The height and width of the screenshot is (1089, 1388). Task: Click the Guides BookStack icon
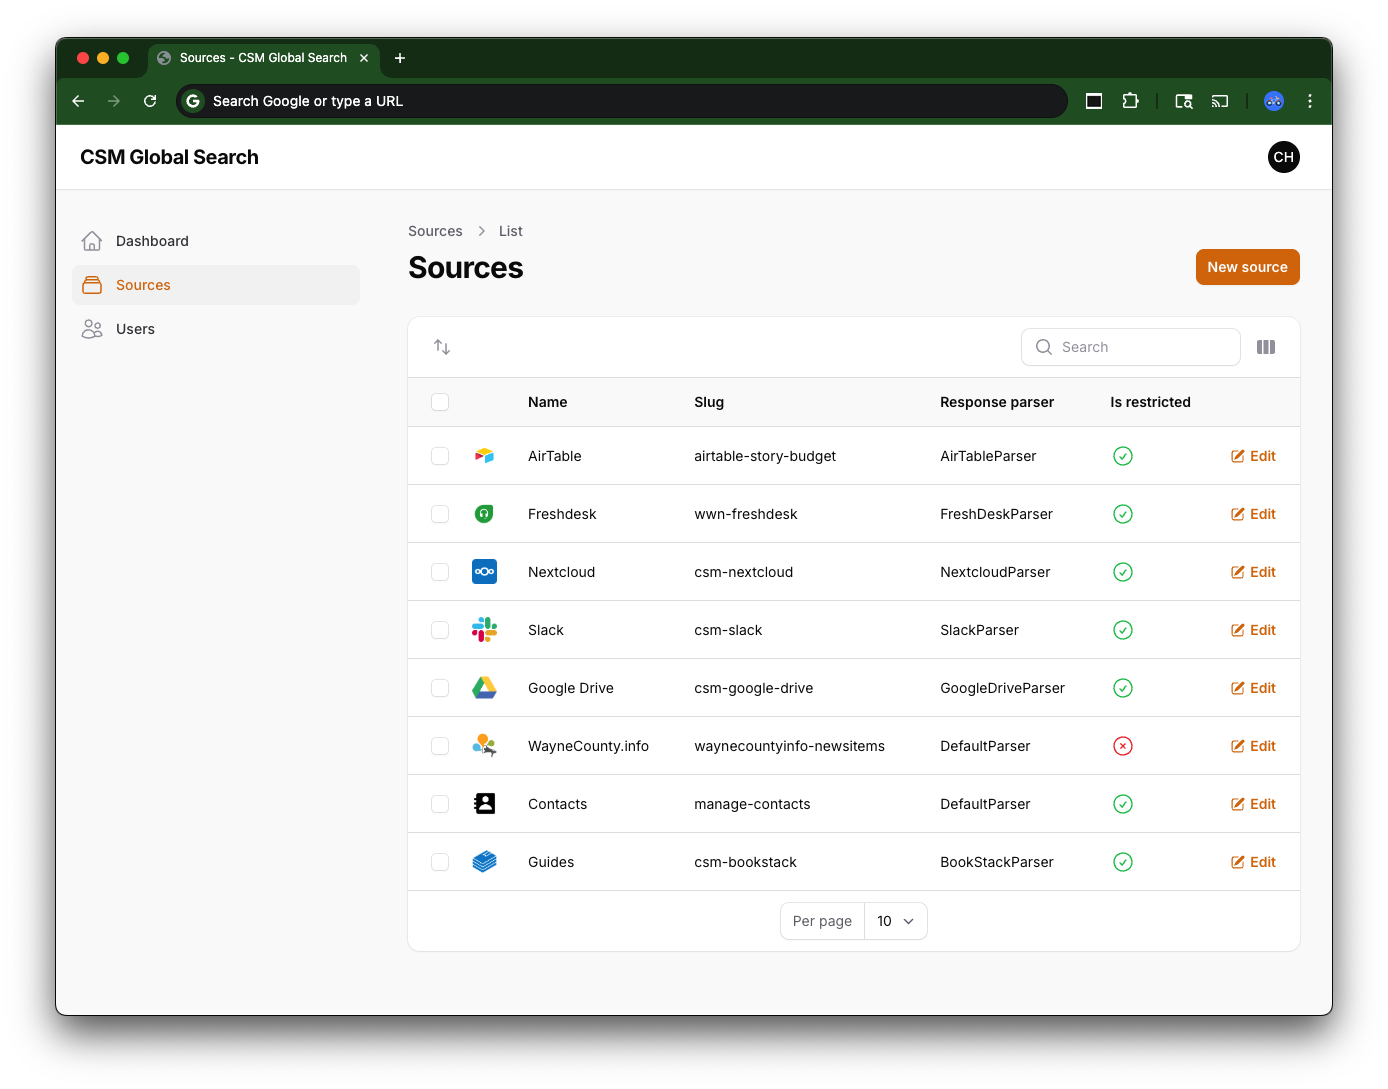(x=484, y=862)
